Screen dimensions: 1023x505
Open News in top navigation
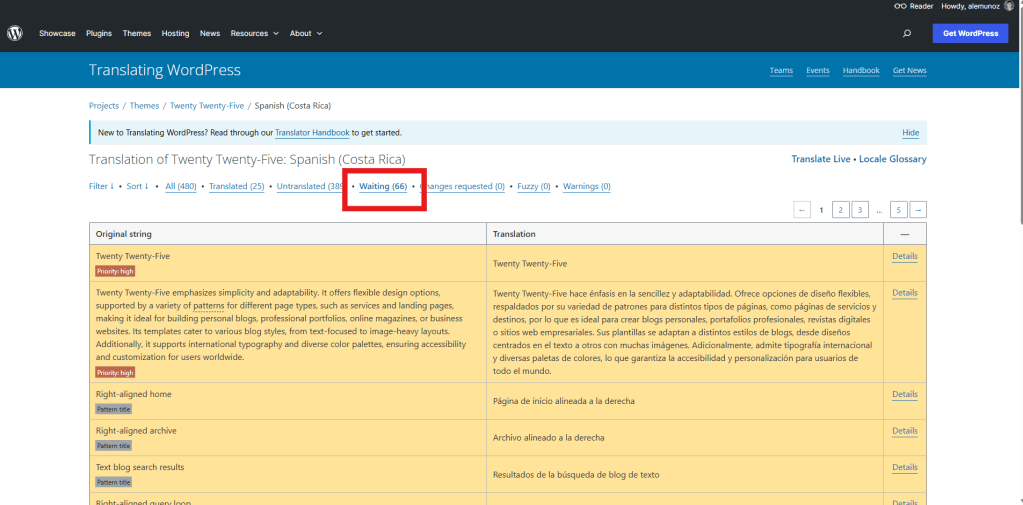tap(210, 33)
